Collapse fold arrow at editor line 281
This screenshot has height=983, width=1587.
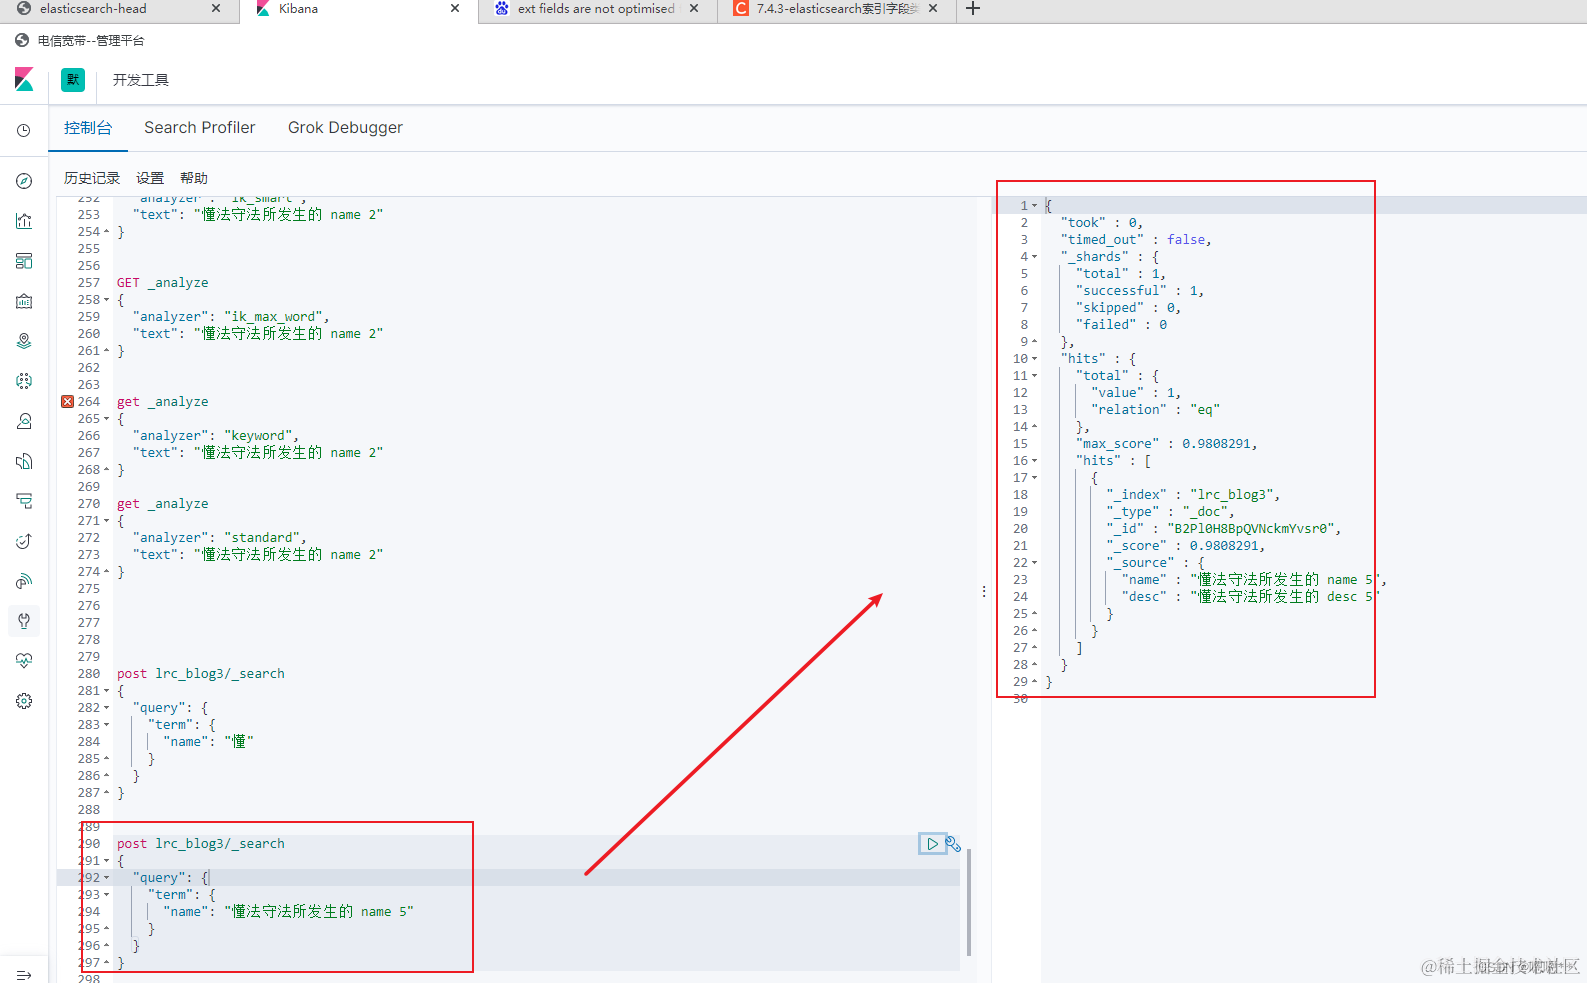pyautogui.click(x=107, y=691)
